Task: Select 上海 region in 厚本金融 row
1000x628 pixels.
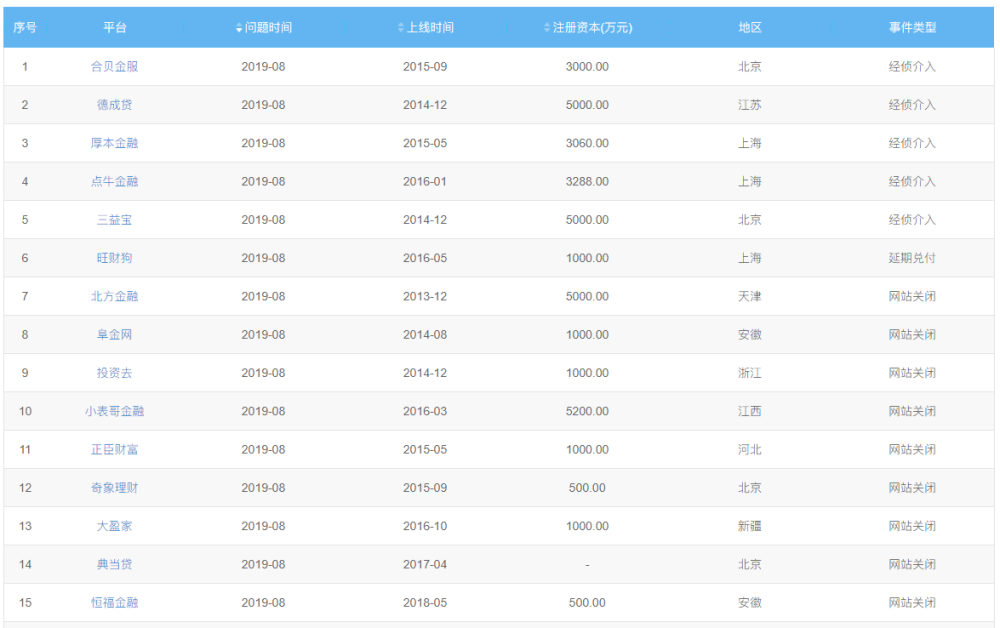Action: click(x=750, y=143)
